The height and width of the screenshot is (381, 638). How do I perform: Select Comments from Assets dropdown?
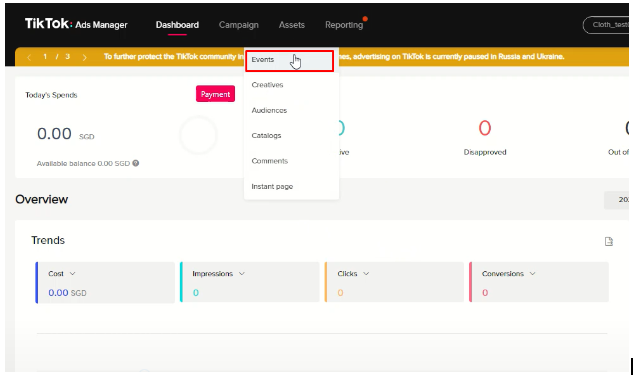click(269, 161)
